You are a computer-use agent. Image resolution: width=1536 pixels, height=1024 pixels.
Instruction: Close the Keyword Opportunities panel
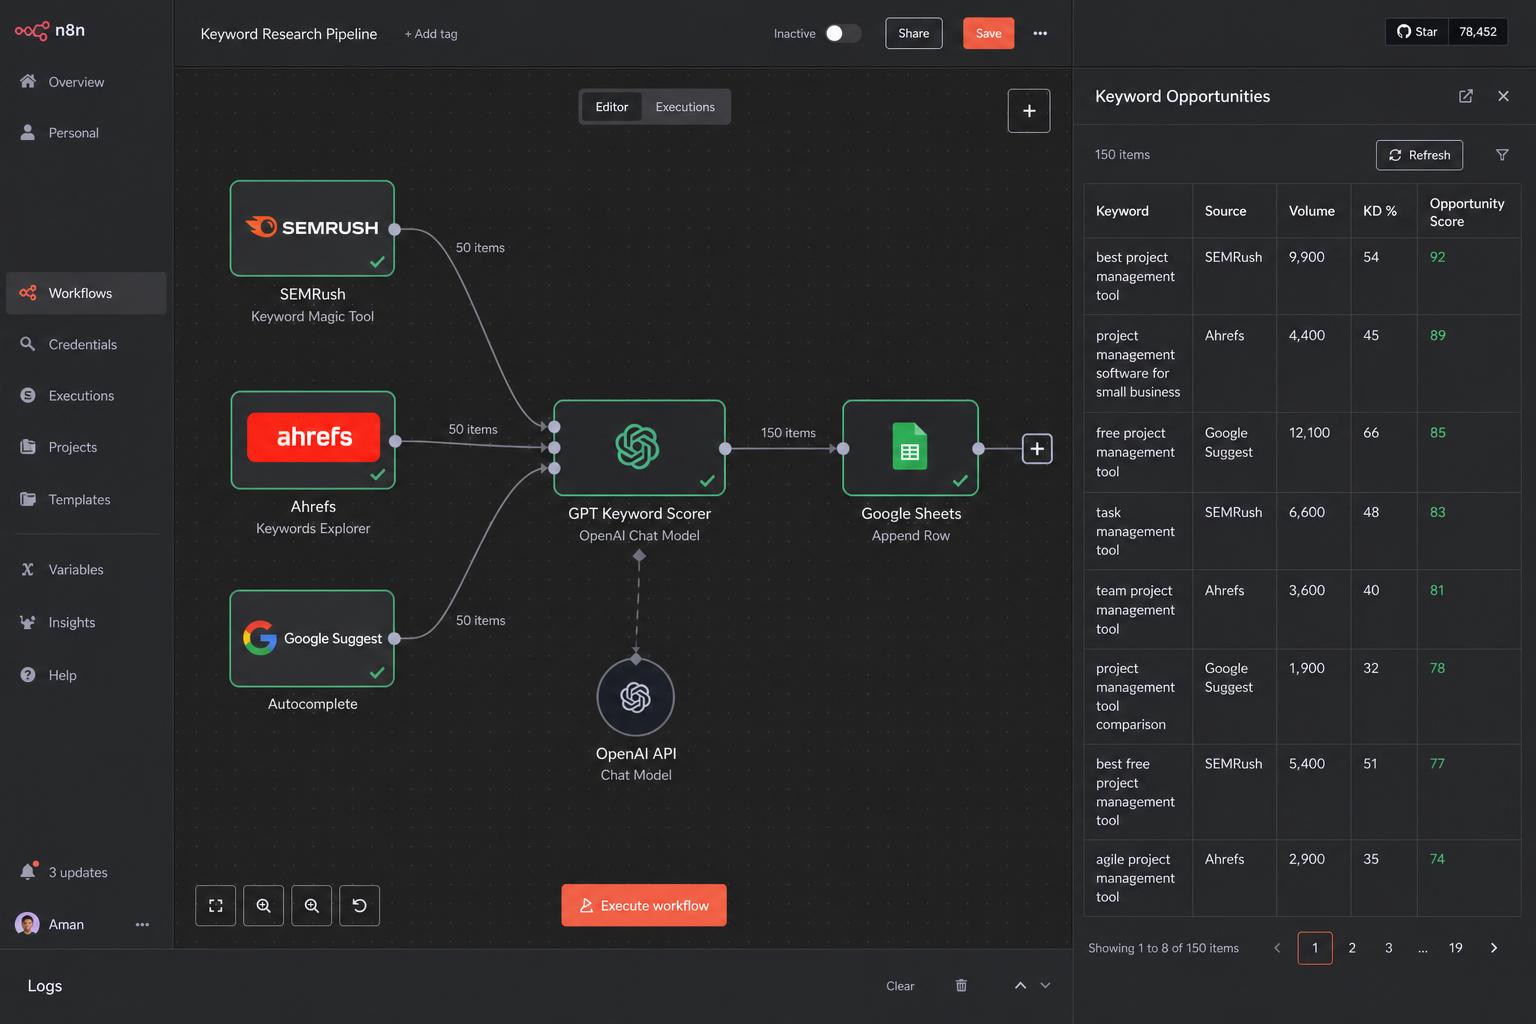(1503, 96)
